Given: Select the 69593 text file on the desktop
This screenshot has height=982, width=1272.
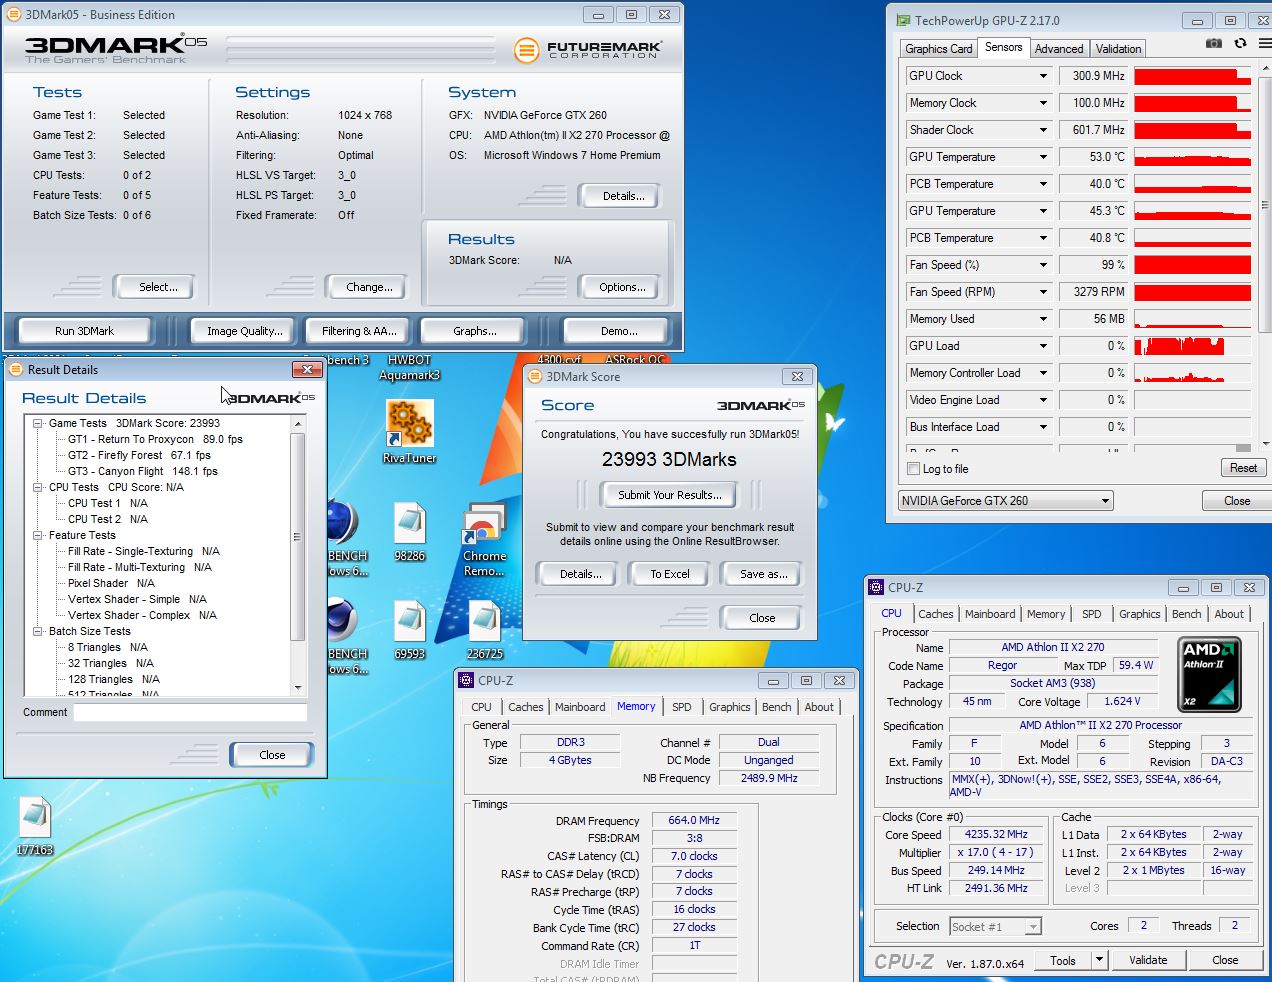Looking at the screenshot, I should point(409,630).
